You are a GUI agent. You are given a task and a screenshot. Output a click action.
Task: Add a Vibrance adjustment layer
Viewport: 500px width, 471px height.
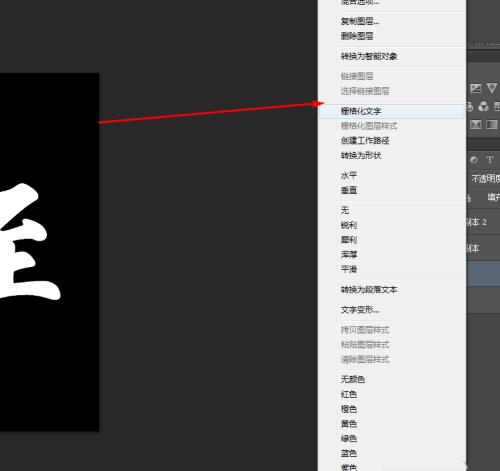(x=492, y=89)
